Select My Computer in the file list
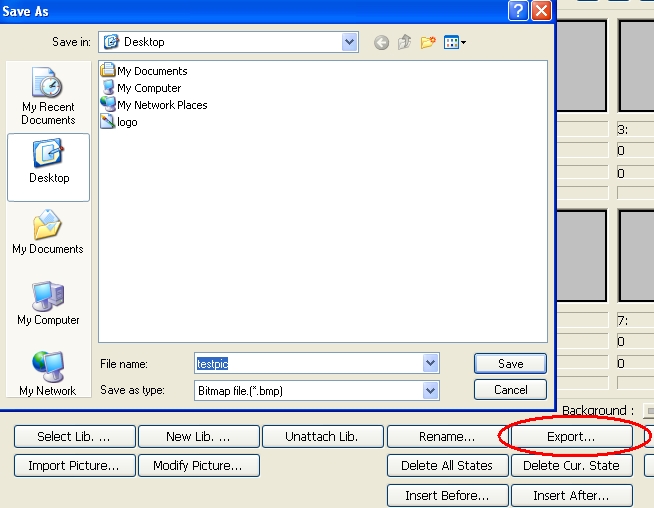This screenshot has height=508, width=654. [141, 88]
